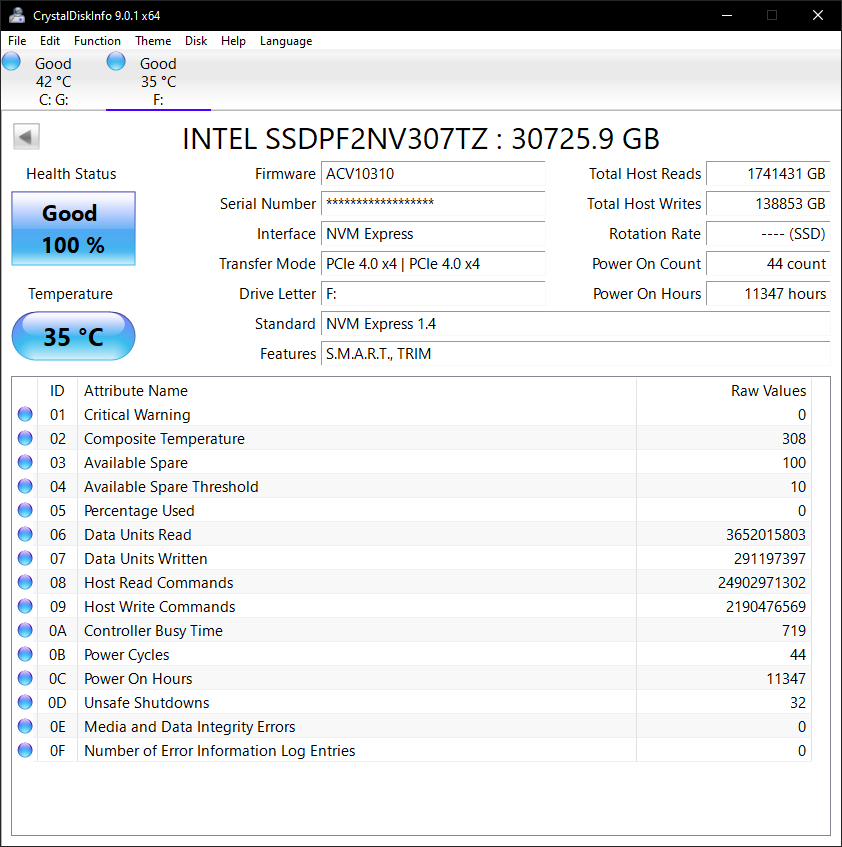Open the Edit menu
Screen dimensions: 842x847
(x=50, y=41)
